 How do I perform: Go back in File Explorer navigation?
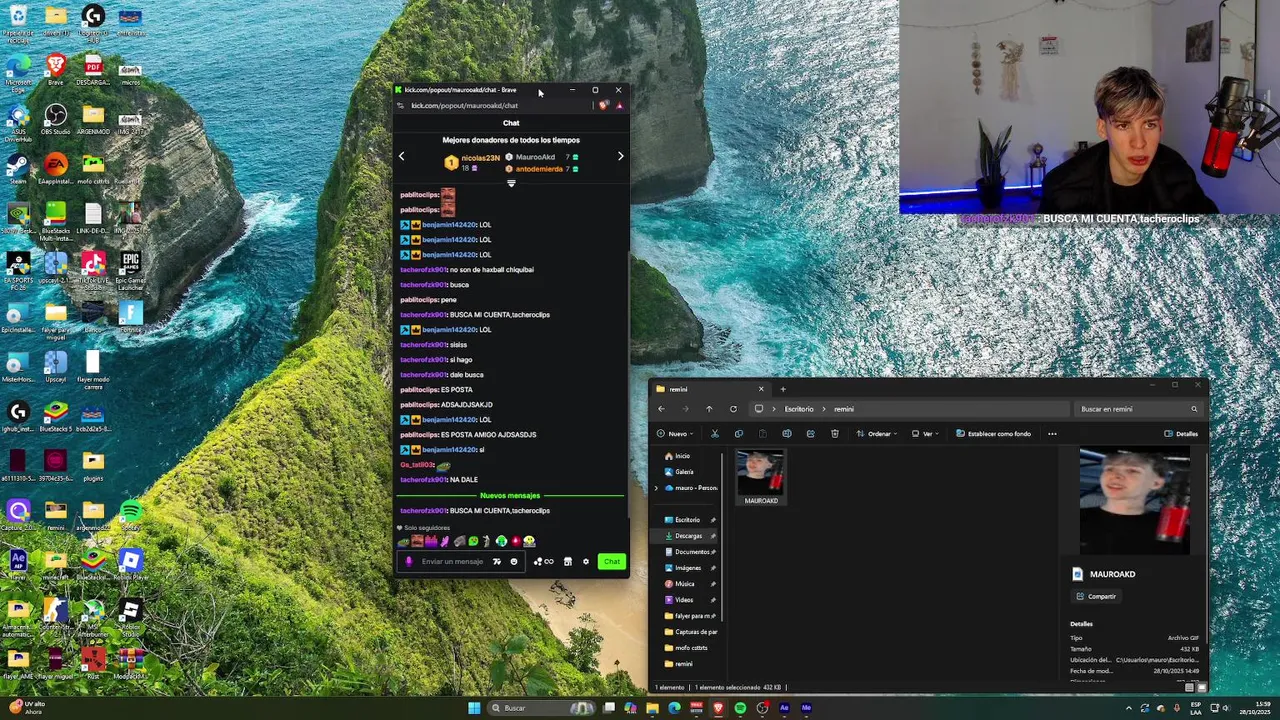tap(661, 409)
